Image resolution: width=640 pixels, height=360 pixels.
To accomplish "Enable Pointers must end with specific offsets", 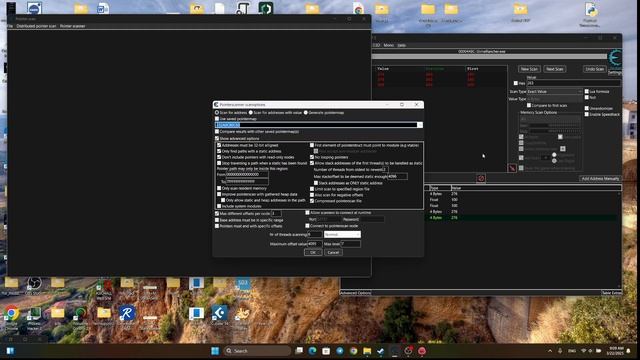I will [217, 226].
